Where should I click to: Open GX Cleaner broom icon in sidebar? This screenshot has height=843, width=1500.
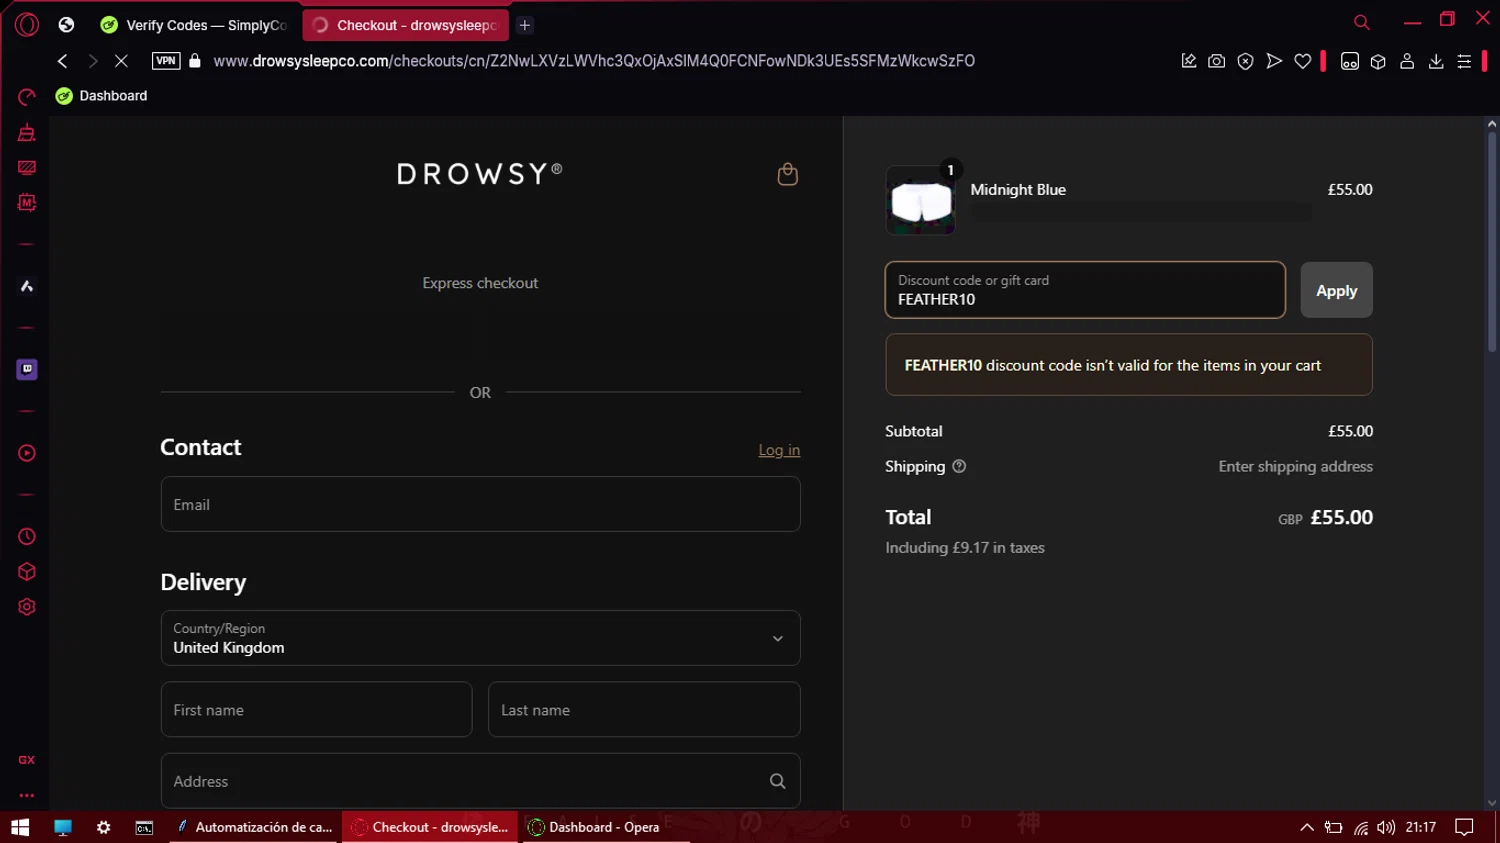tap(27, 133)
